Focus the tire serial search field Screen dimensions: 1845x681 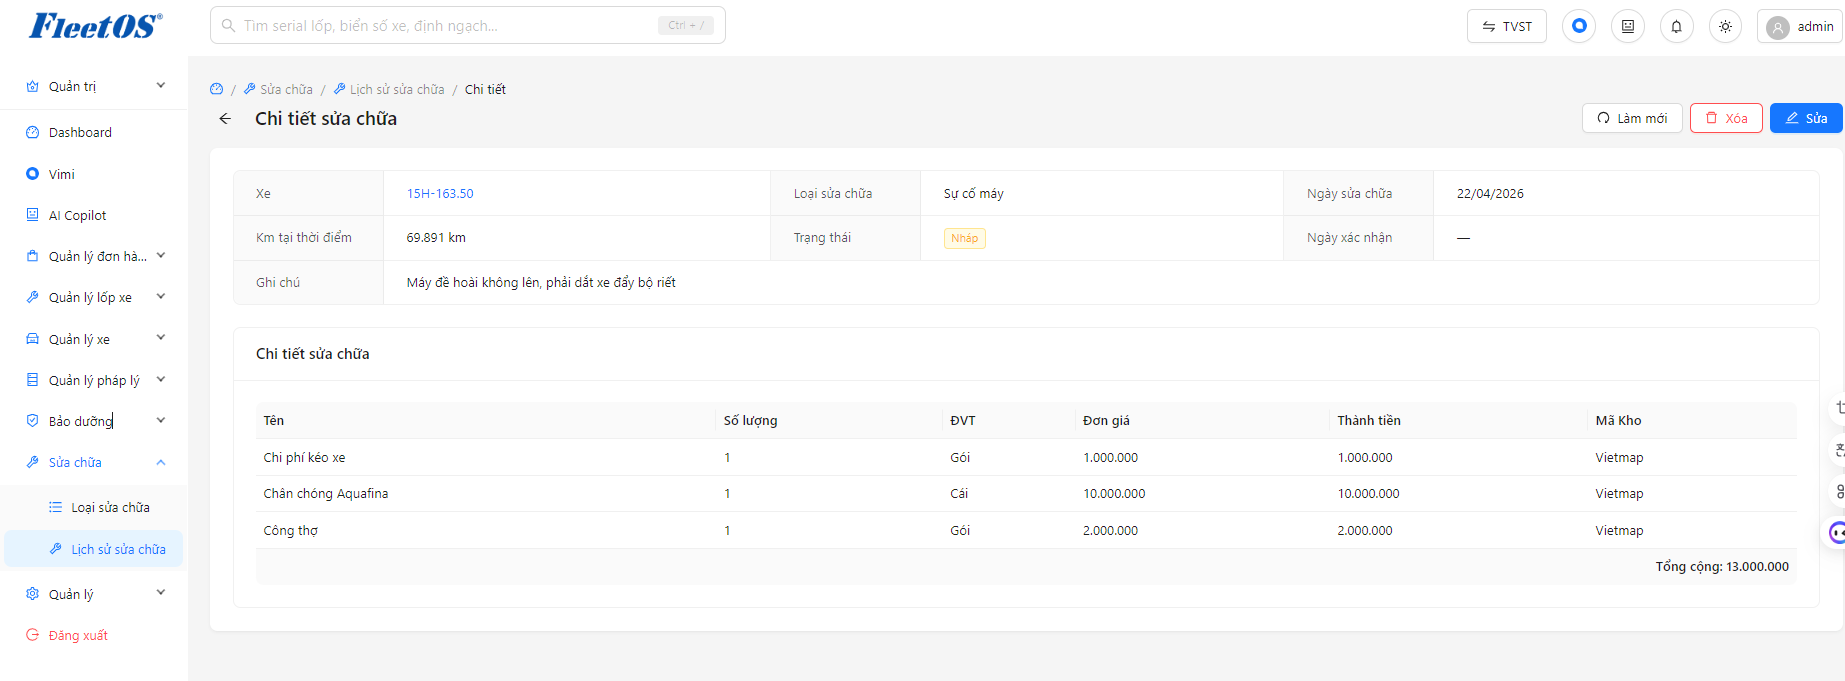467,26
